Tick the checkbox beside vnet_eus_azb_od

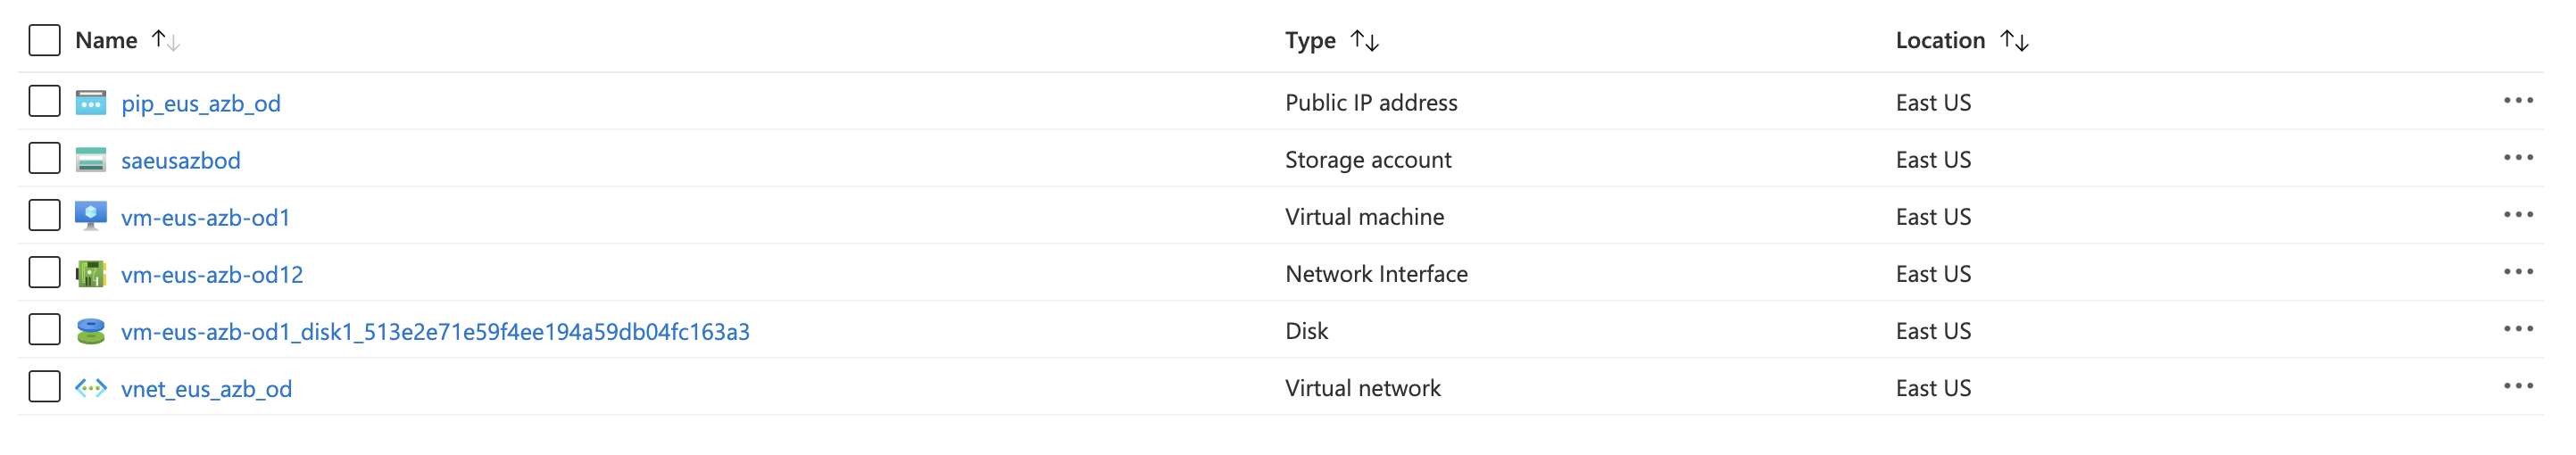click(45, 387)
